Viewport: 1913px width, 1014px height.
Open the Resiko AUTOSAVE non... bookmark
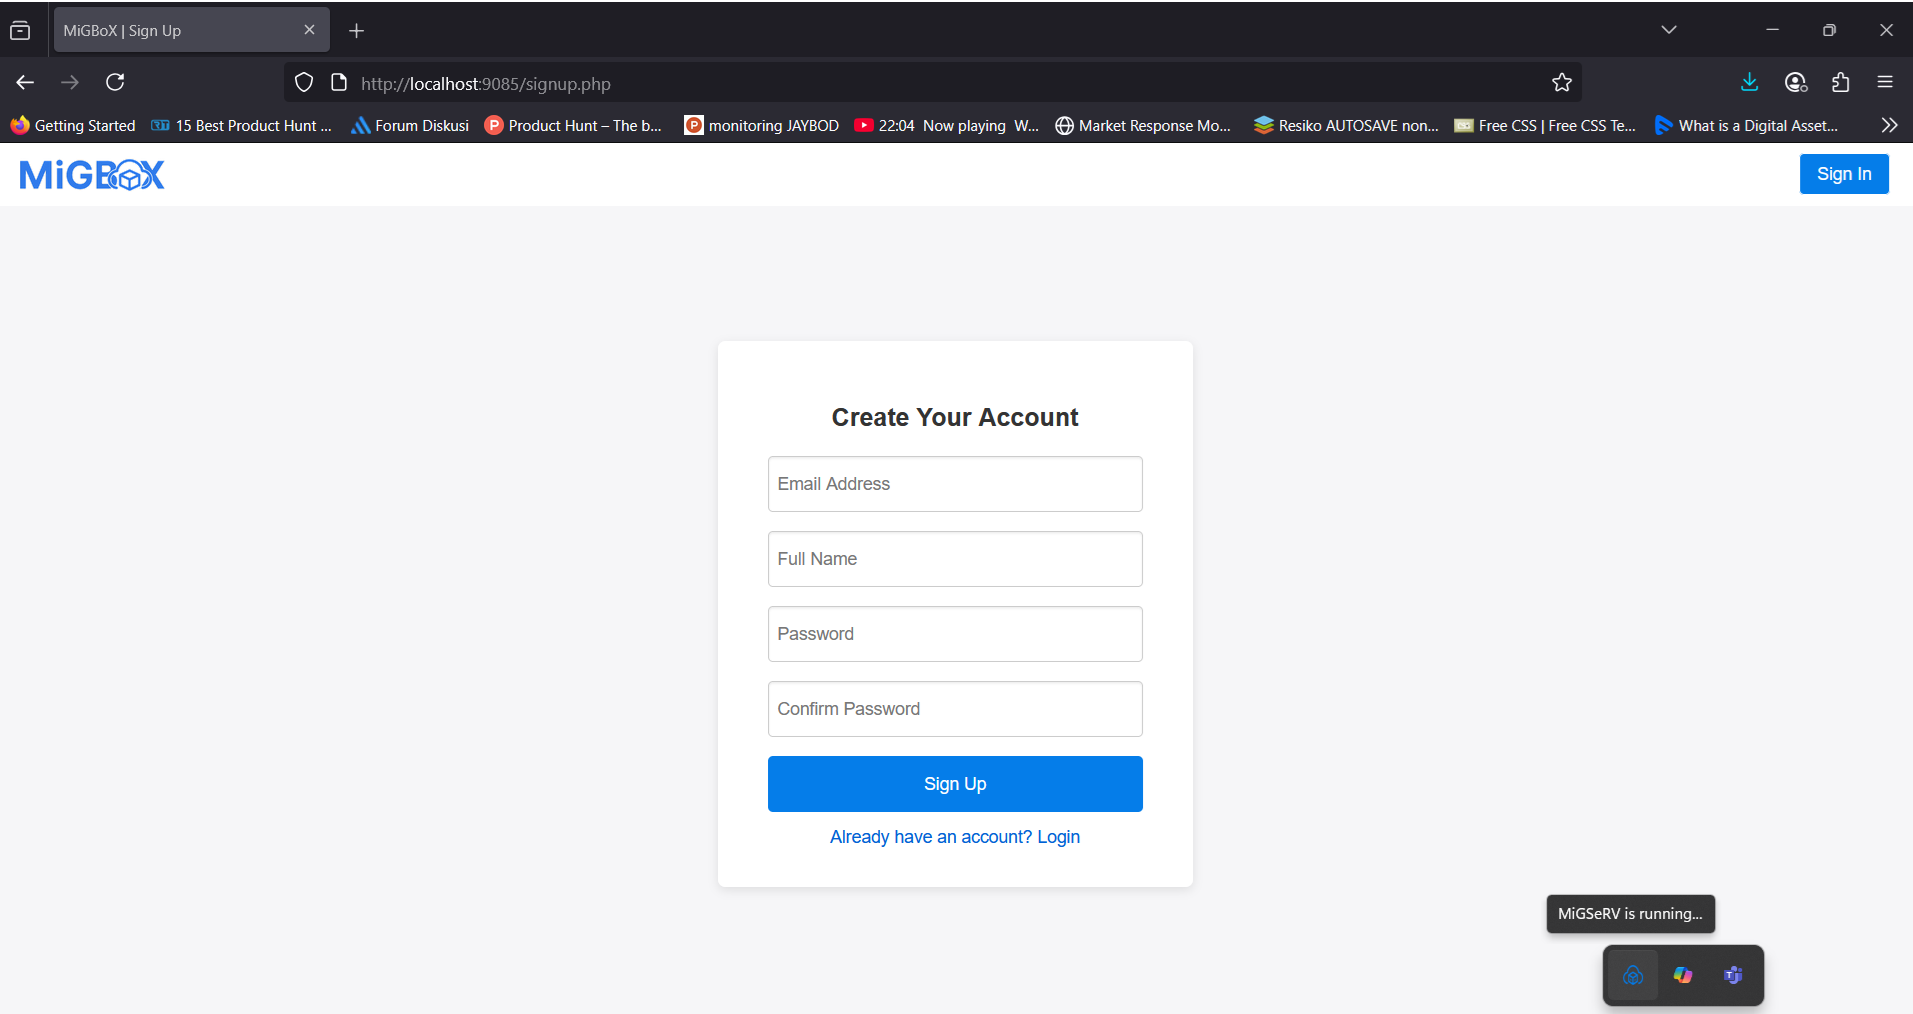tap(1346, 125)
